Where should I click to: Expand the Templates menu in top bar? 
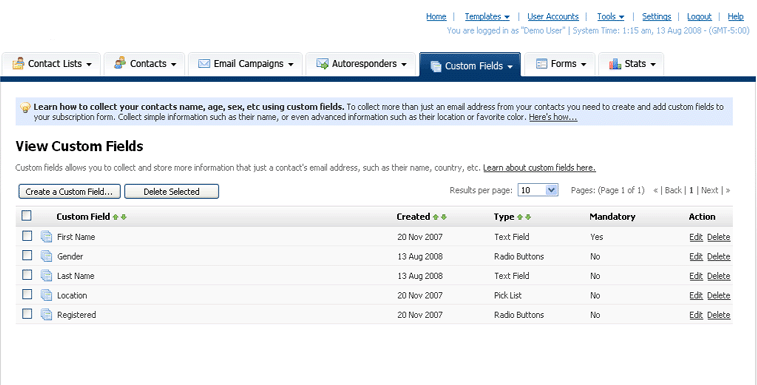[487, 16]
